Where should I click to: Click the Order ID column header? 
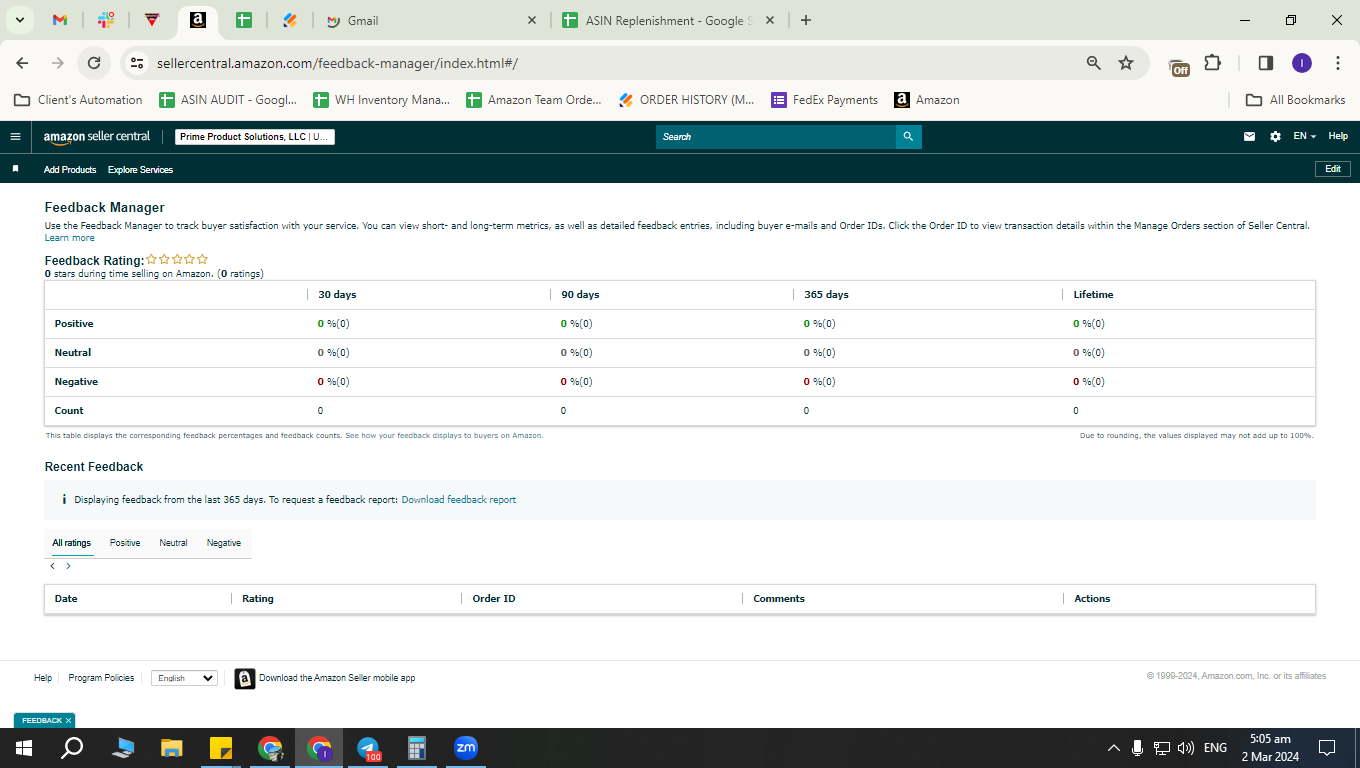[x=494, y=599]
